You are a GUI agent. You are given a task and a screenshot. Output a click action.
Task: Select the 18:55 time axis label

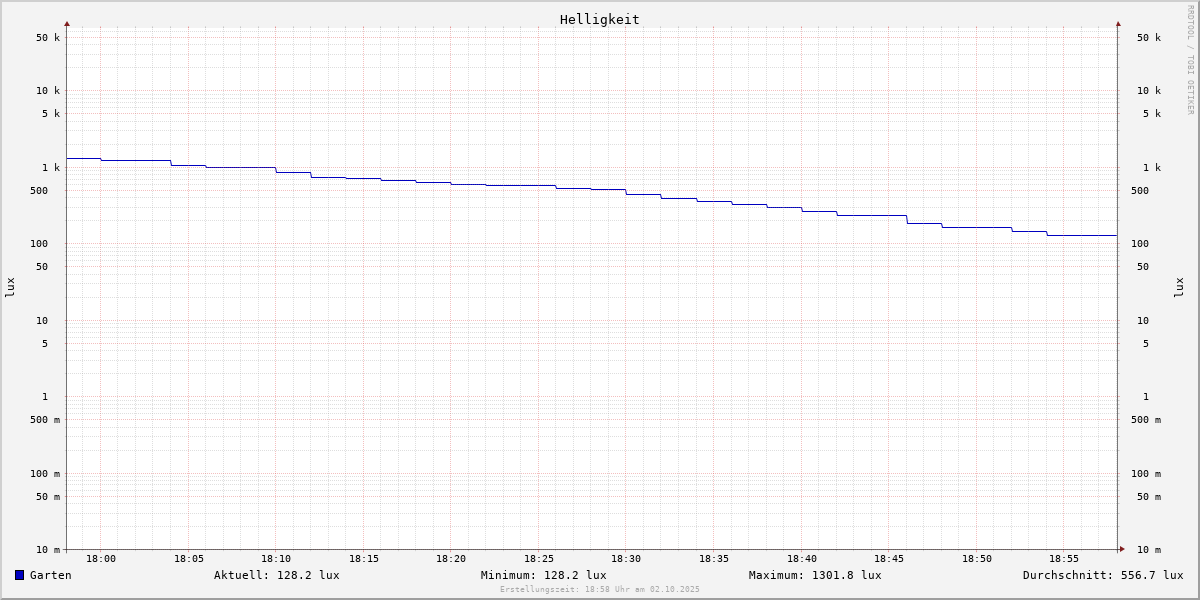[x=1064, y=559]
